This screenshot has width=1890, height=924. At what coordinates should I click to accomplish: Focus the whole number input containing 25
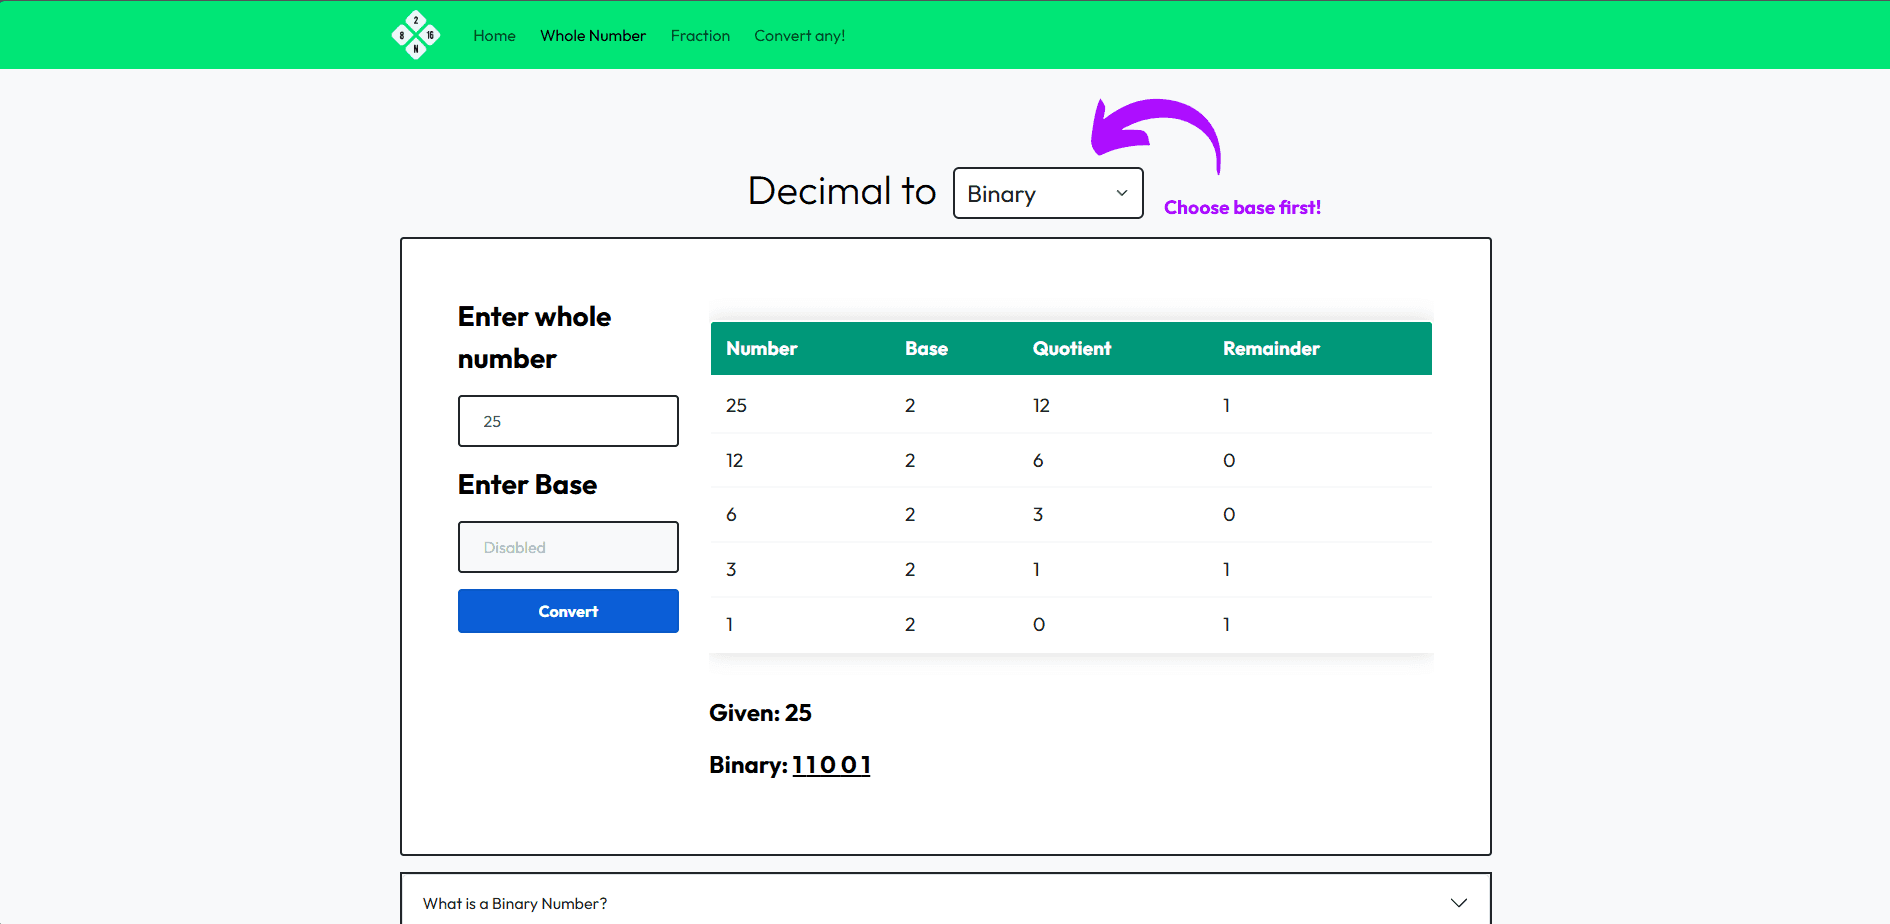point(568,421)
